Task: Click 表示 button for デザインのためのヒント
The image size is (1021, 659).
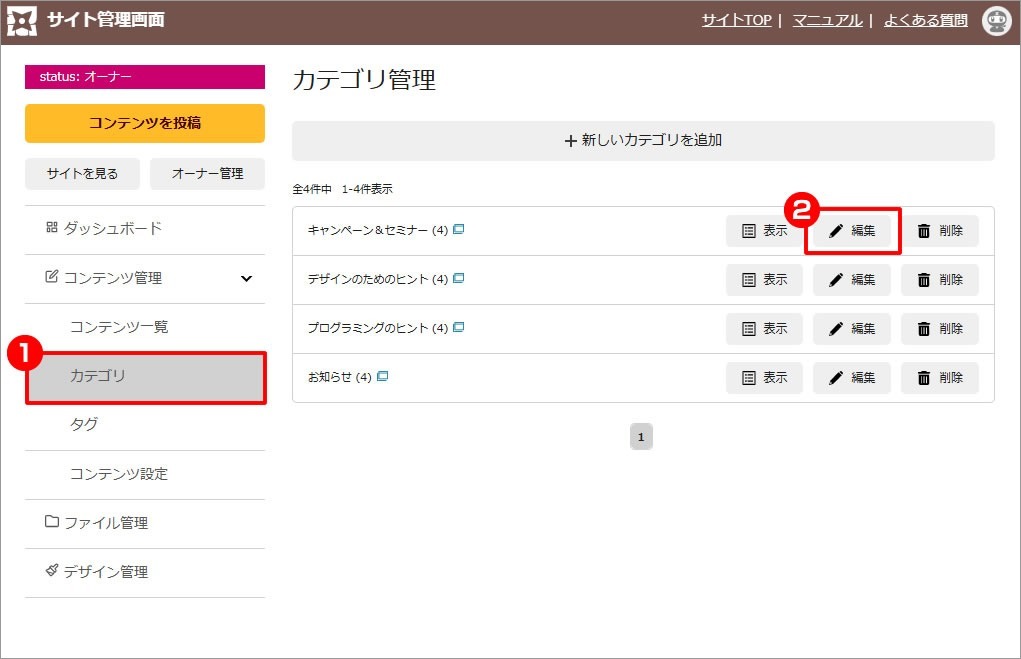Action: click(x=764, y=280)
